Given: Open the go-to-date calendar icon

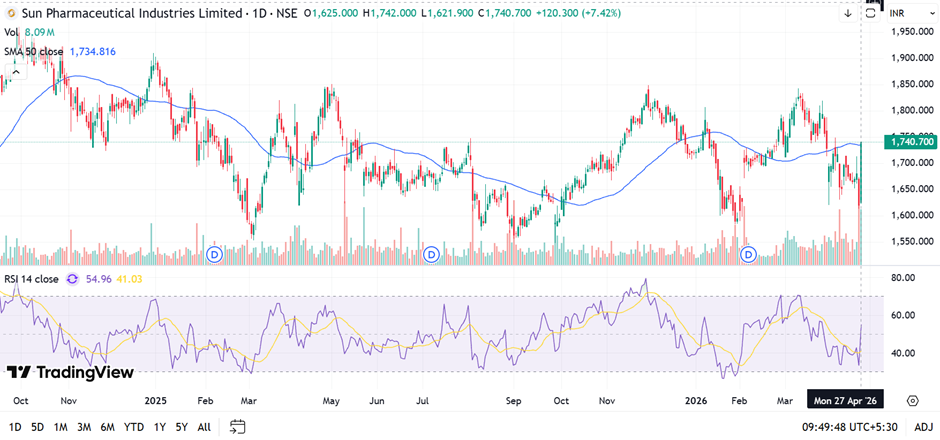Looking at the screenshot, I should coord(237,427).
